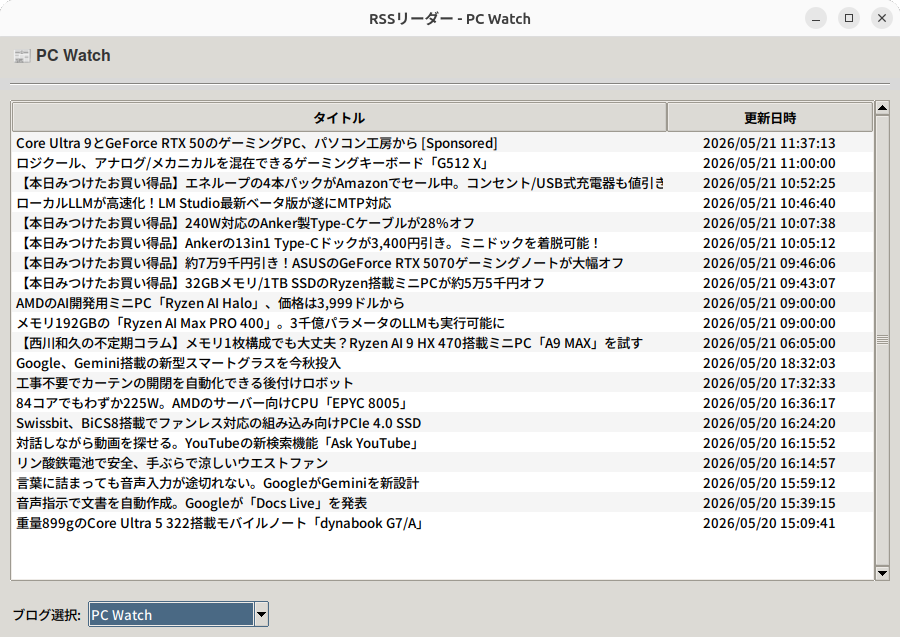Select the 対話しながら動画を探せる Ask YouTube row

[x=442, y=443]
